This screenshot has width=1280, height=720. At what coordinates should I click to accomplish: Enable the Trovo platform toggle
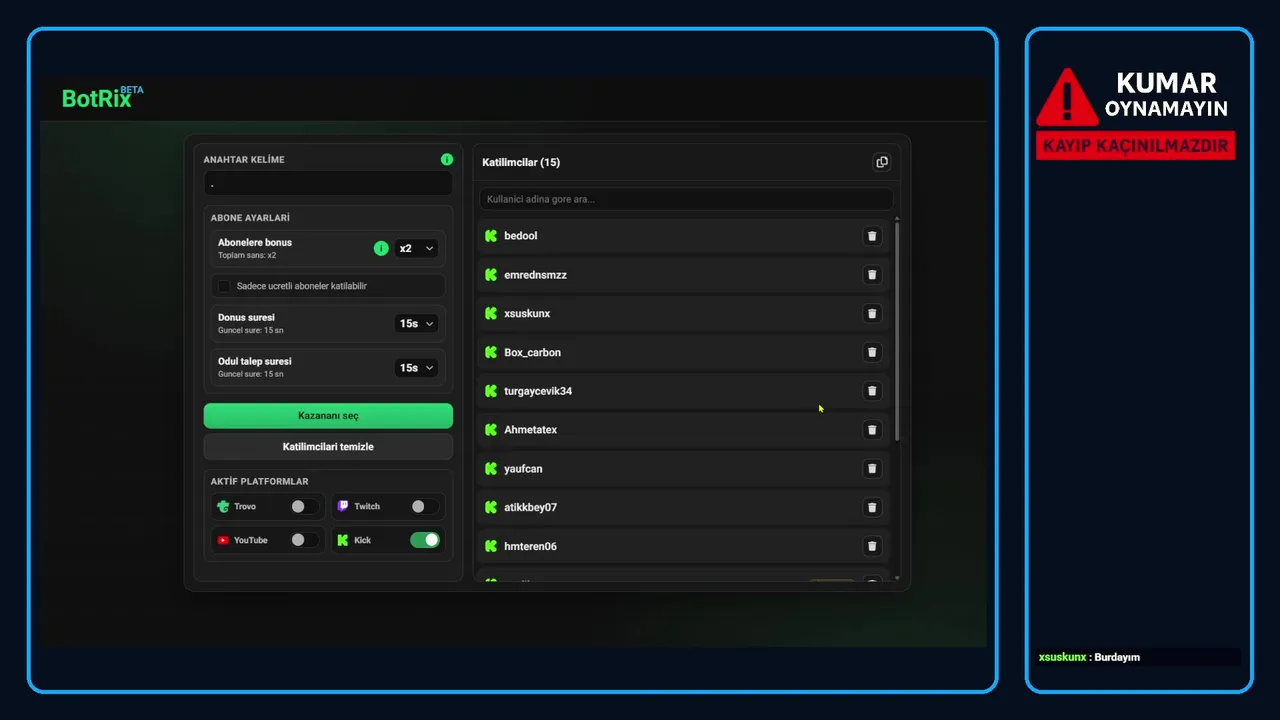click(305, 507)
